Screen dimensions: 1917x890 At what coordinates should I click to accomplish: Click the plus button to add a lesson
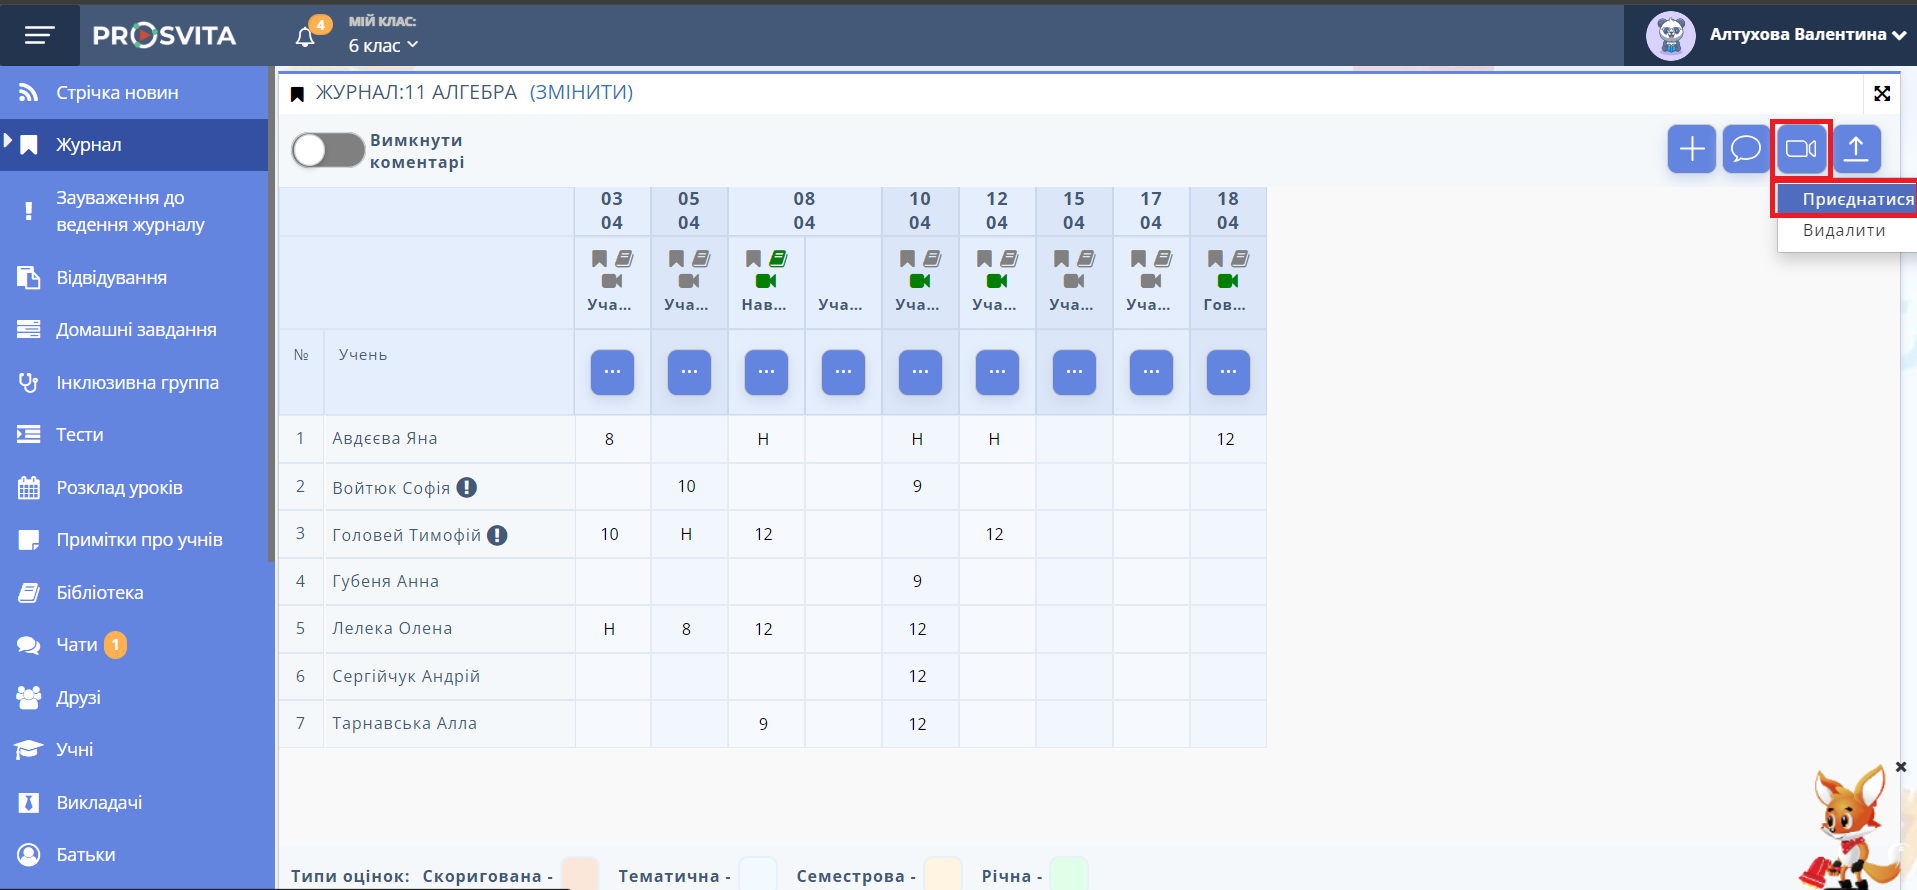pyautogui.click(x=1691, y=149)
